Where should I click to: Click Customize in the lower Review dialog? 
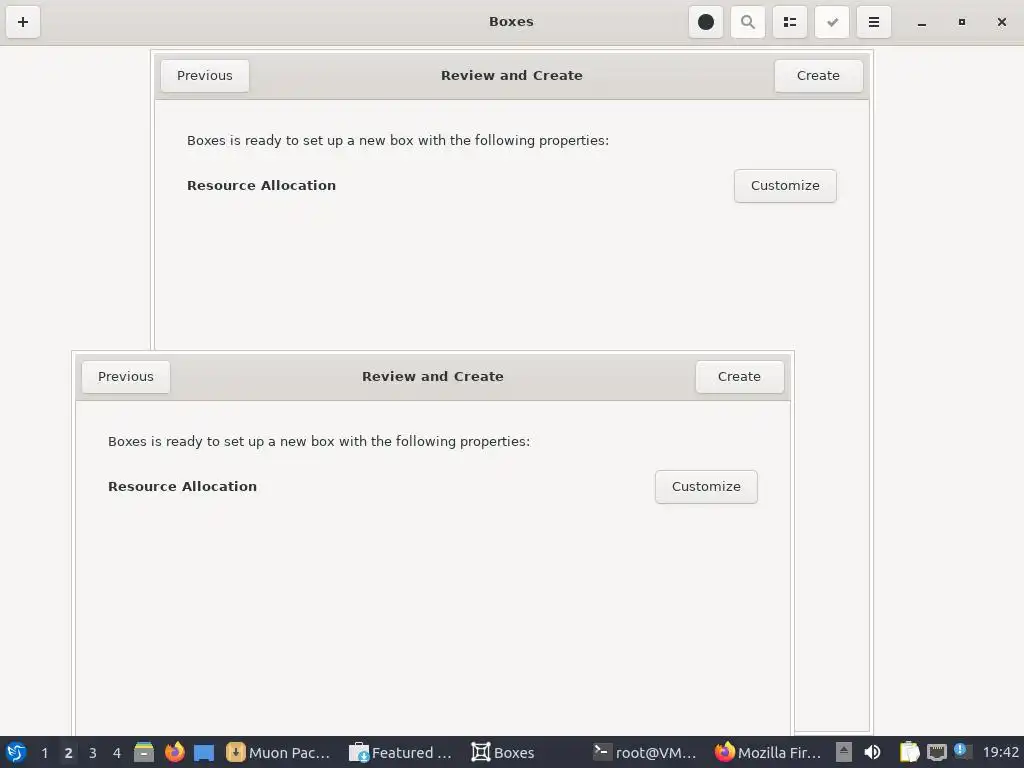(x=706, y=487)
